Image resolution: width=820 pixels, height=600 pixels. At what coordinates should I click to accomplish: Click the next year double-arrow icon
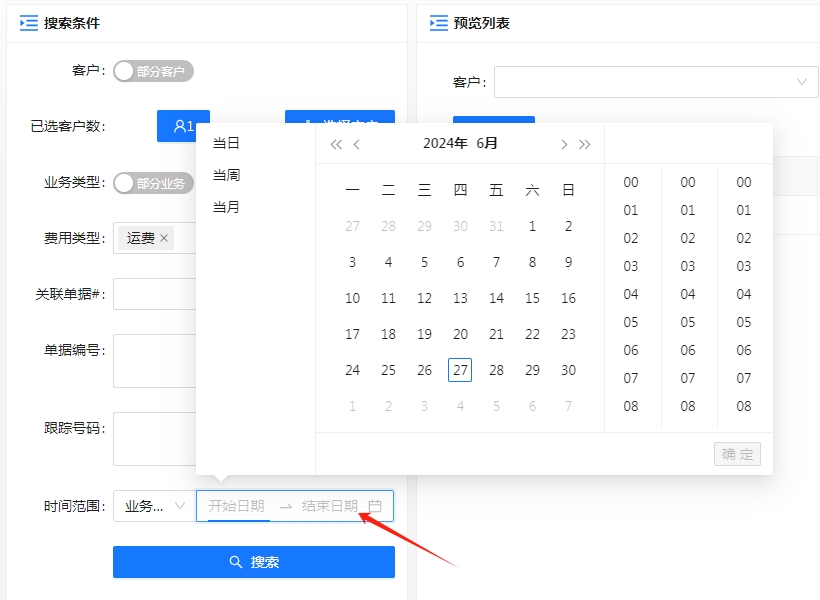pyautogui.click(x=585, y=144)
